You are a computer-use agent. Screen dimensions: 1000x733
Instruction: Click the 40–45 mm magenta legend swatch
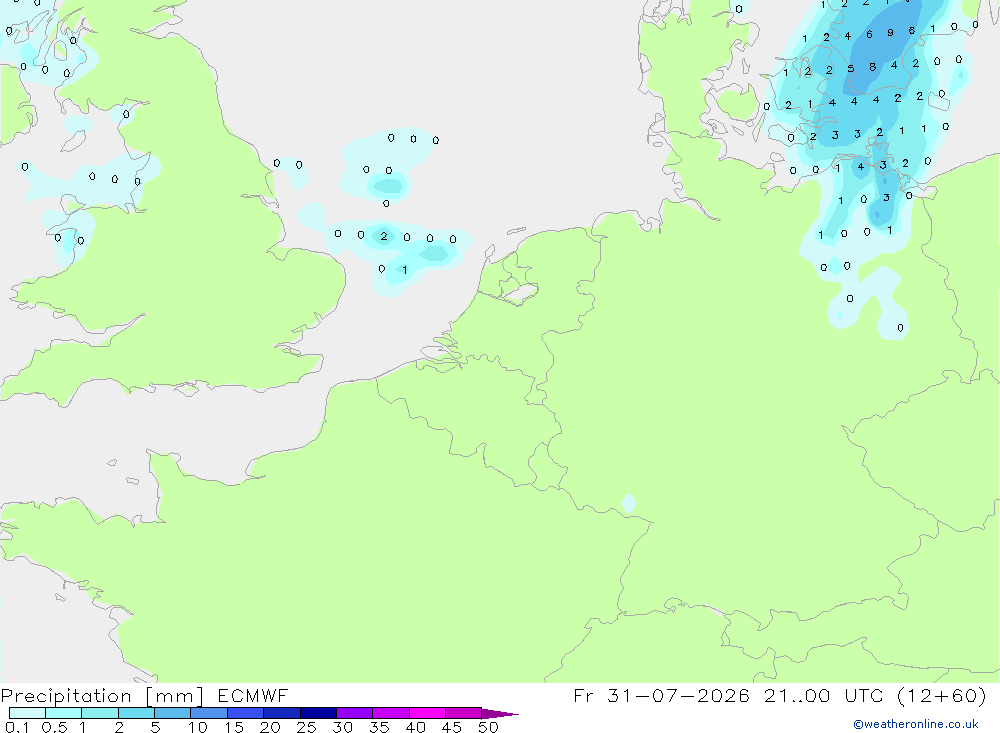click(427, 713)
